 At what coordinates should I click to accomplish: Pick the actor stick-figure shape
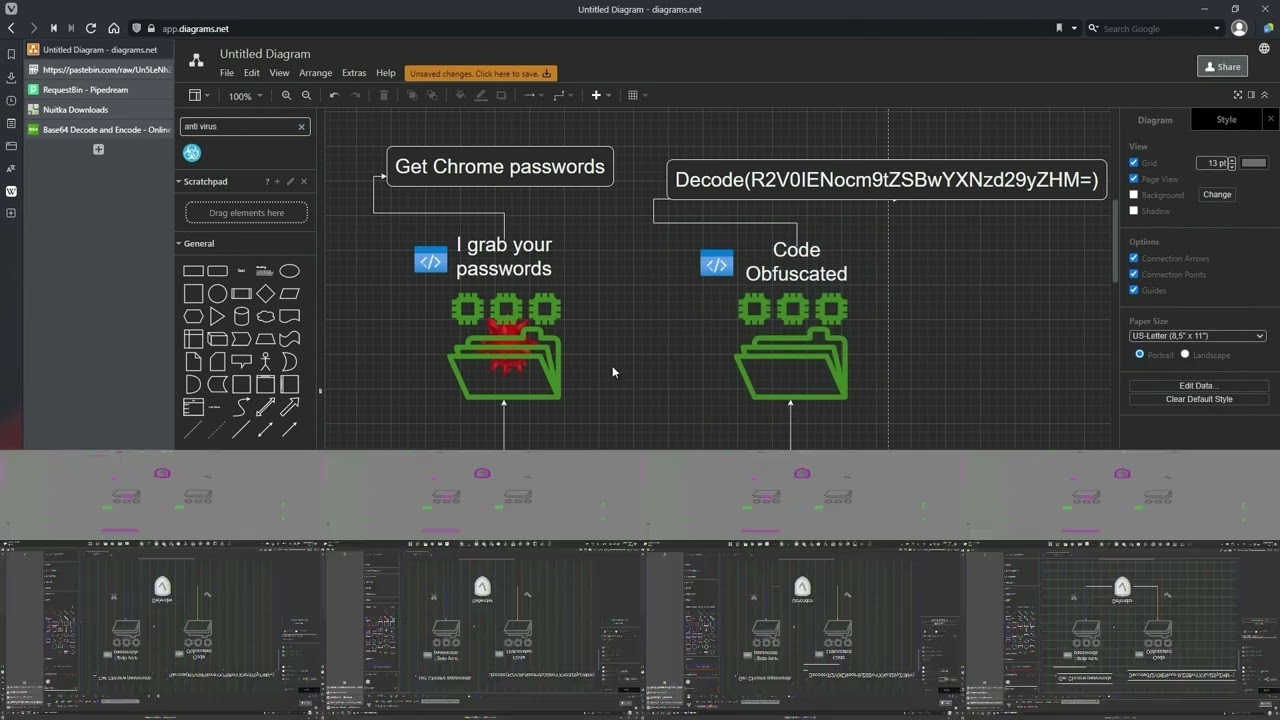tap(265, 361)
